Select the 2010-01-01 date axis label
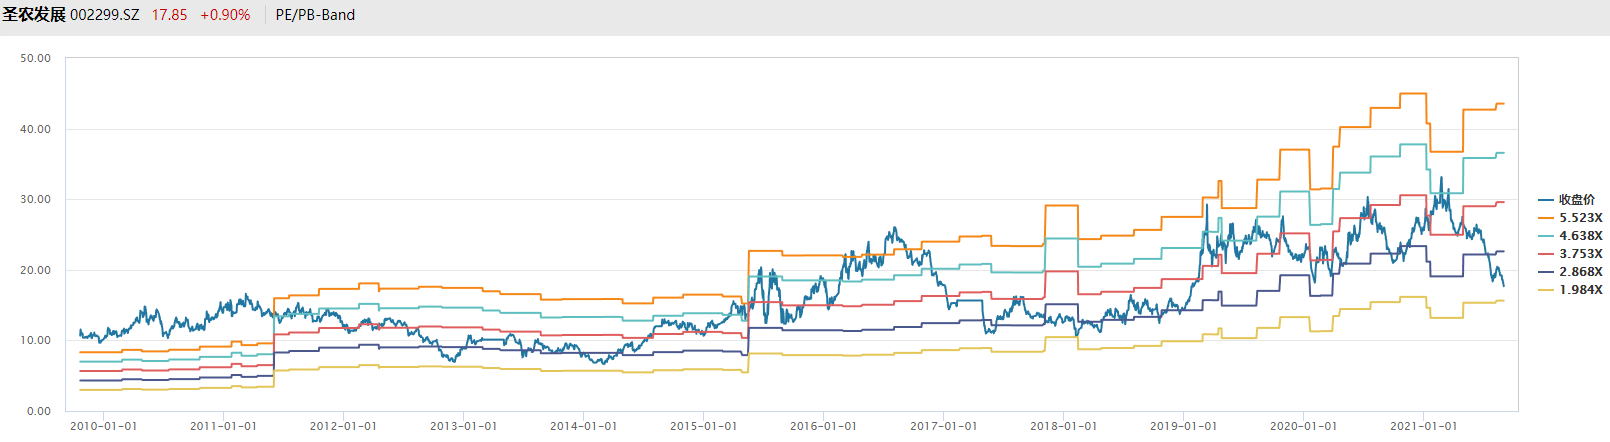The width and height of the screenshot is (1610, 442). tap(104, 426)
